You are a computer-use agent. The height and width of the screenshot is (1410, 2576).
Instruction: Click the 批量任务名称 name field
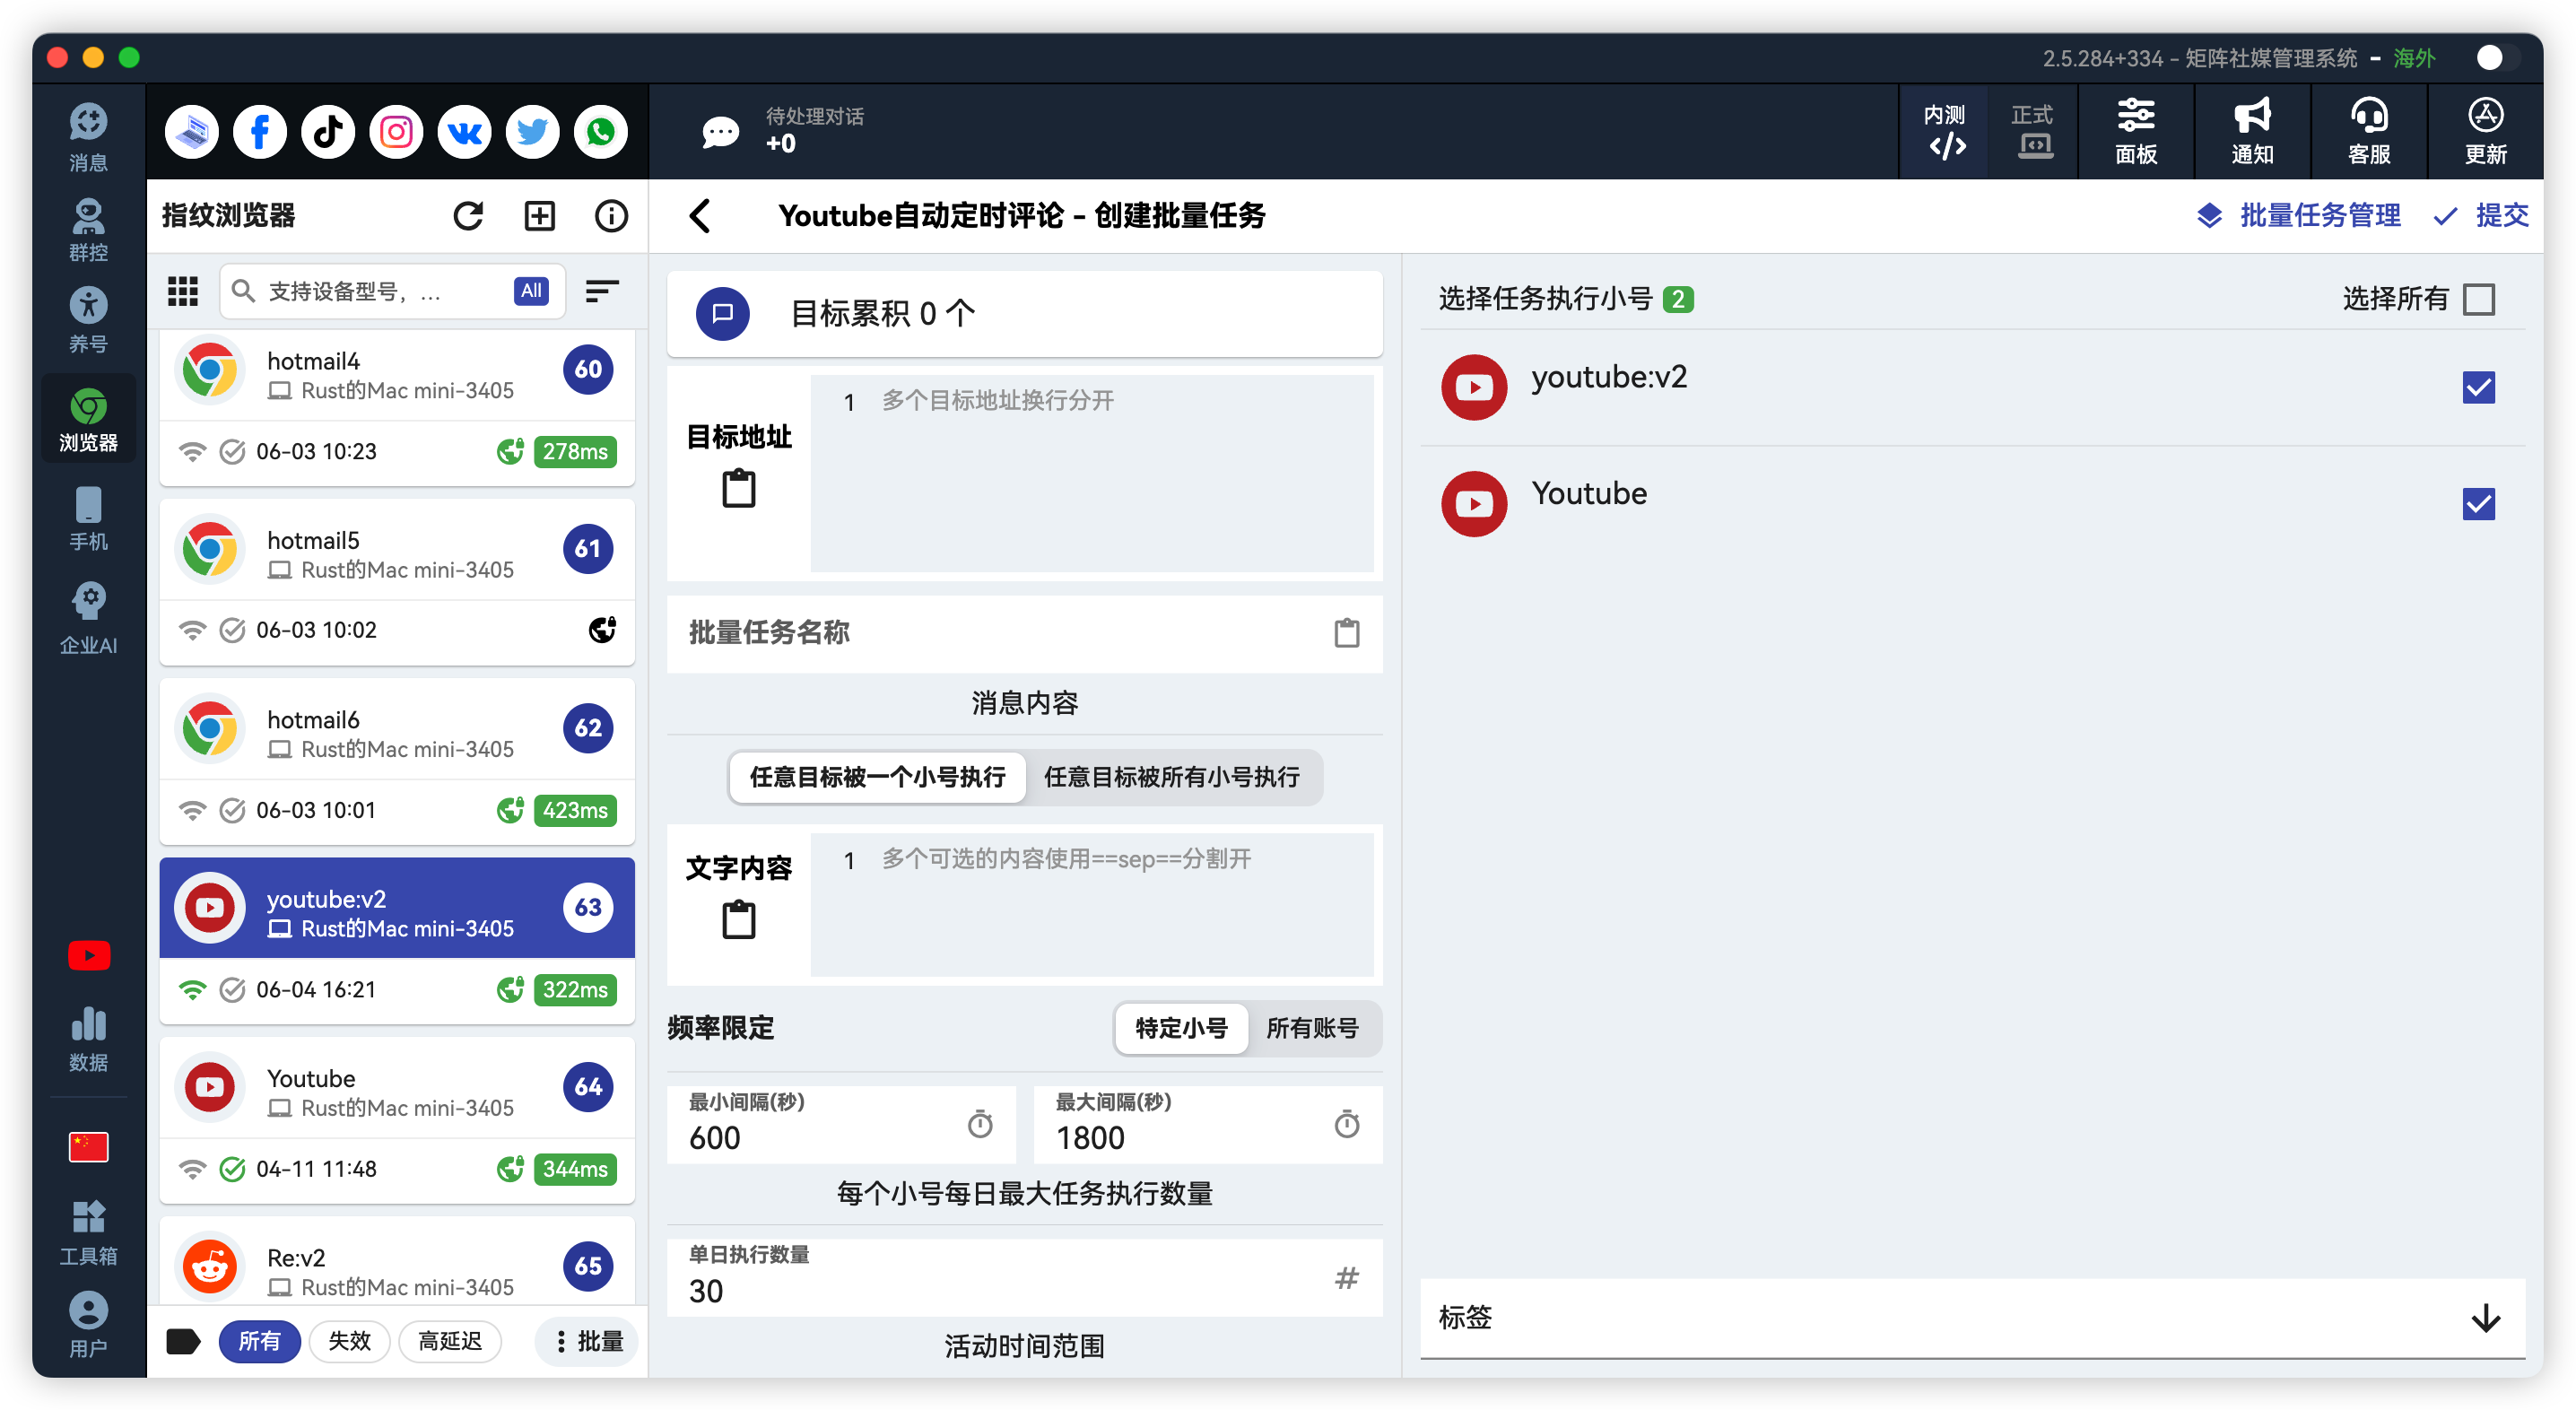pyautogui.click(x=1025, y=633)
